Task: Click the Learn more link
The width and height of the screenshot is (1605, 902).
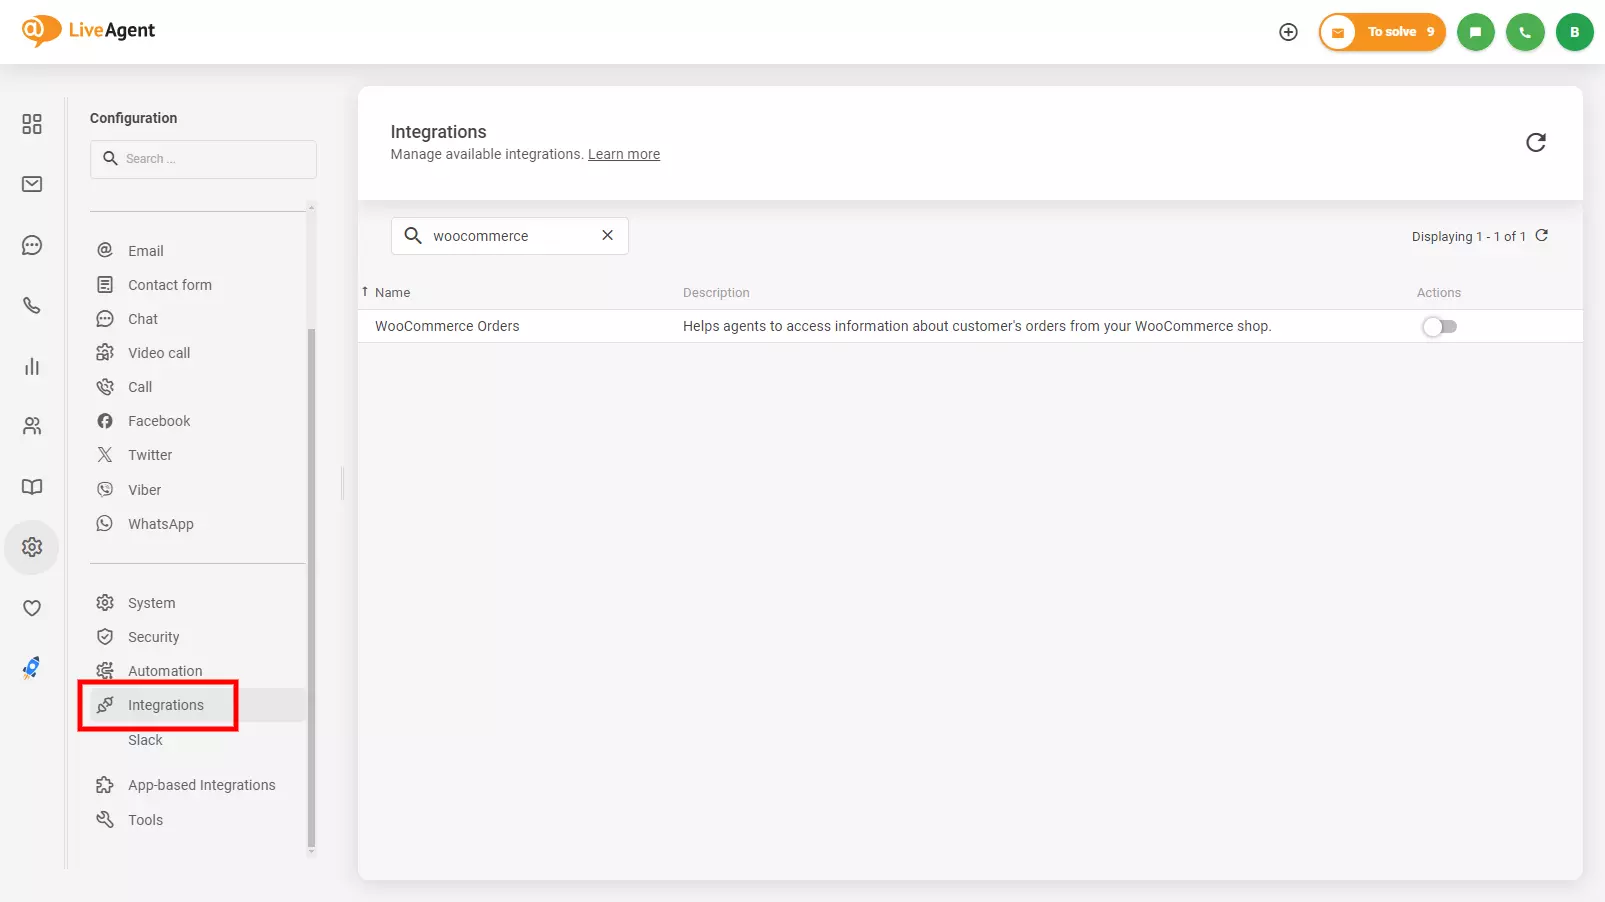Action: tap(623, 153)
